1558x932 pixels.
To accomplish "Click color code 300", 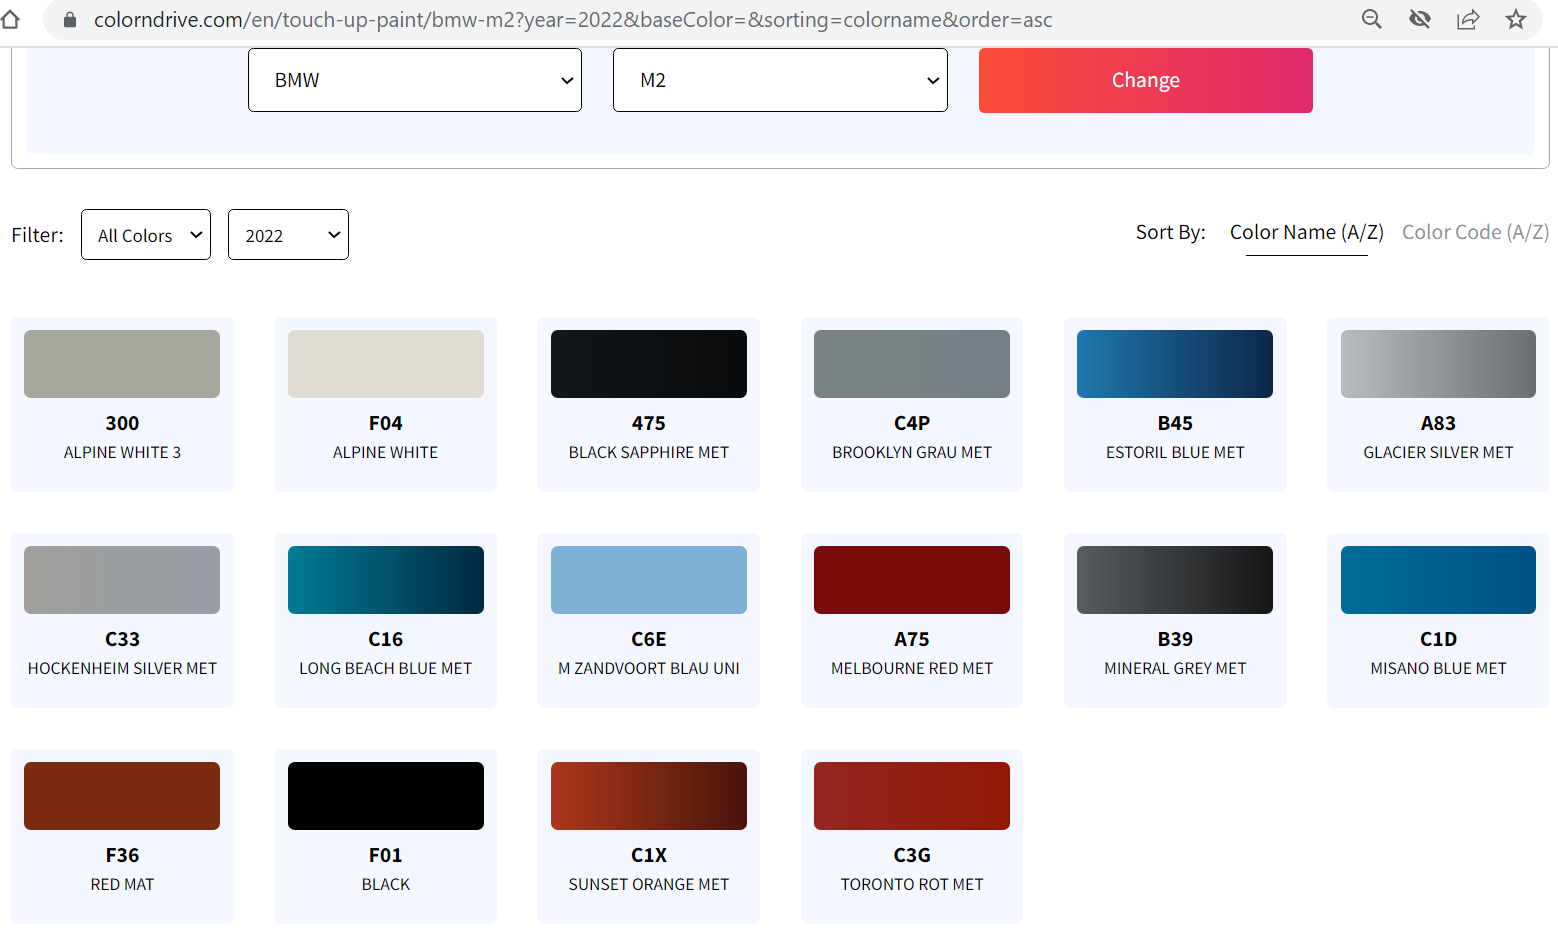I will 122,423.
